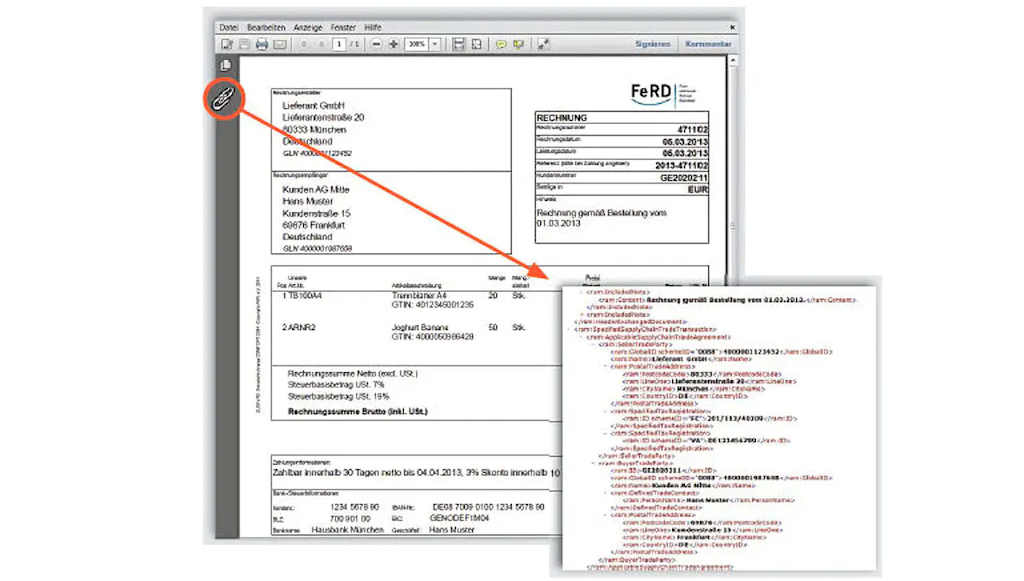Image resolution: width=1024 pixels, height=581 pixels.
Task: Open the Fenster menu
Action: 343,27
